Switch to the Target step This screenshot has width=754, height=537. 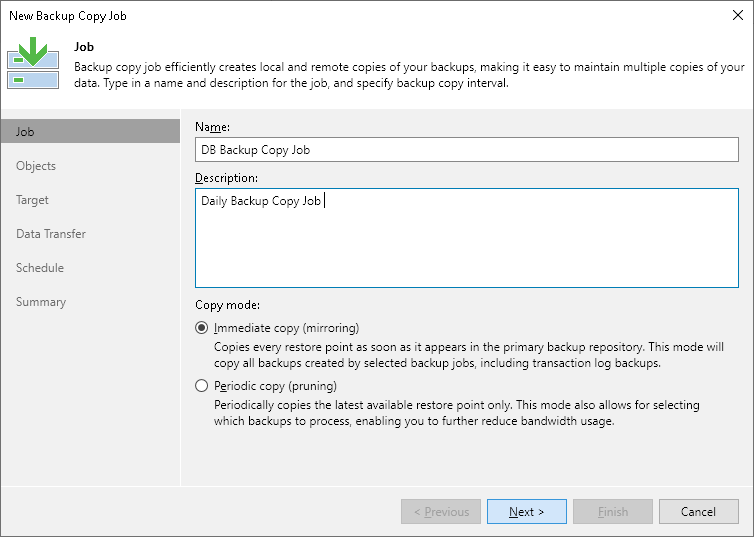click(x=32, y=200)
